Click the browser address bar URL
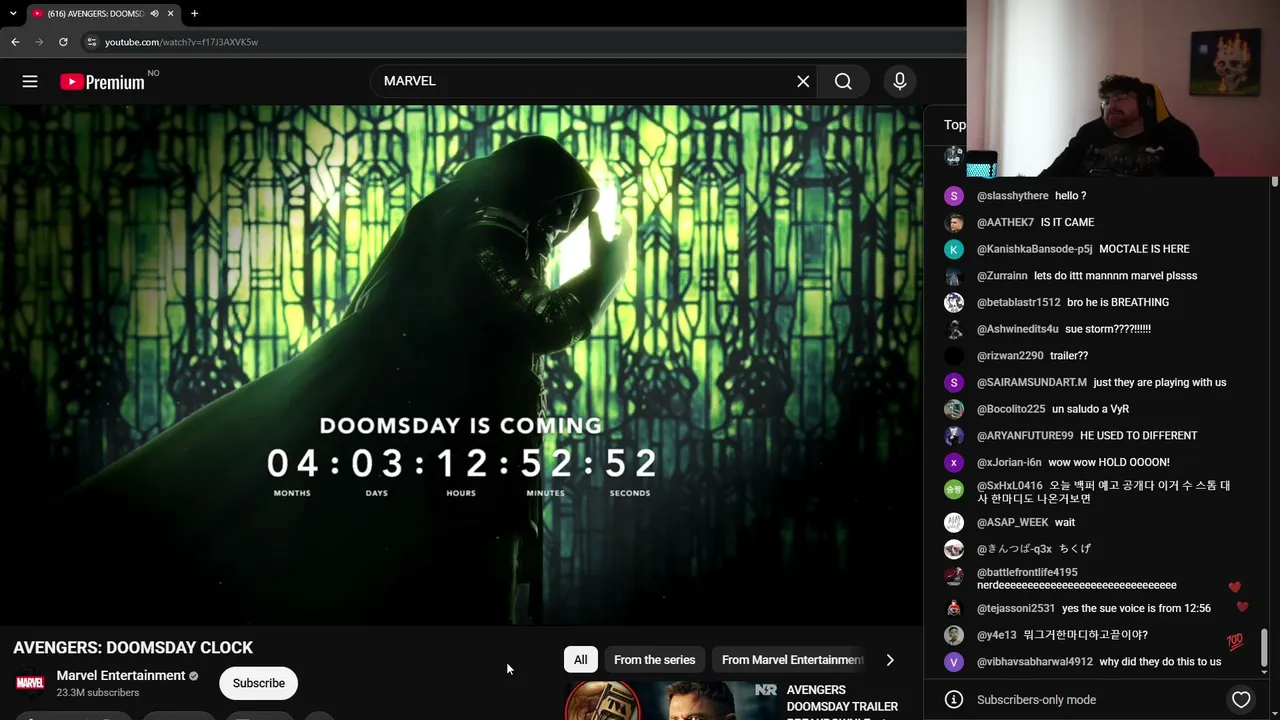 181,42
